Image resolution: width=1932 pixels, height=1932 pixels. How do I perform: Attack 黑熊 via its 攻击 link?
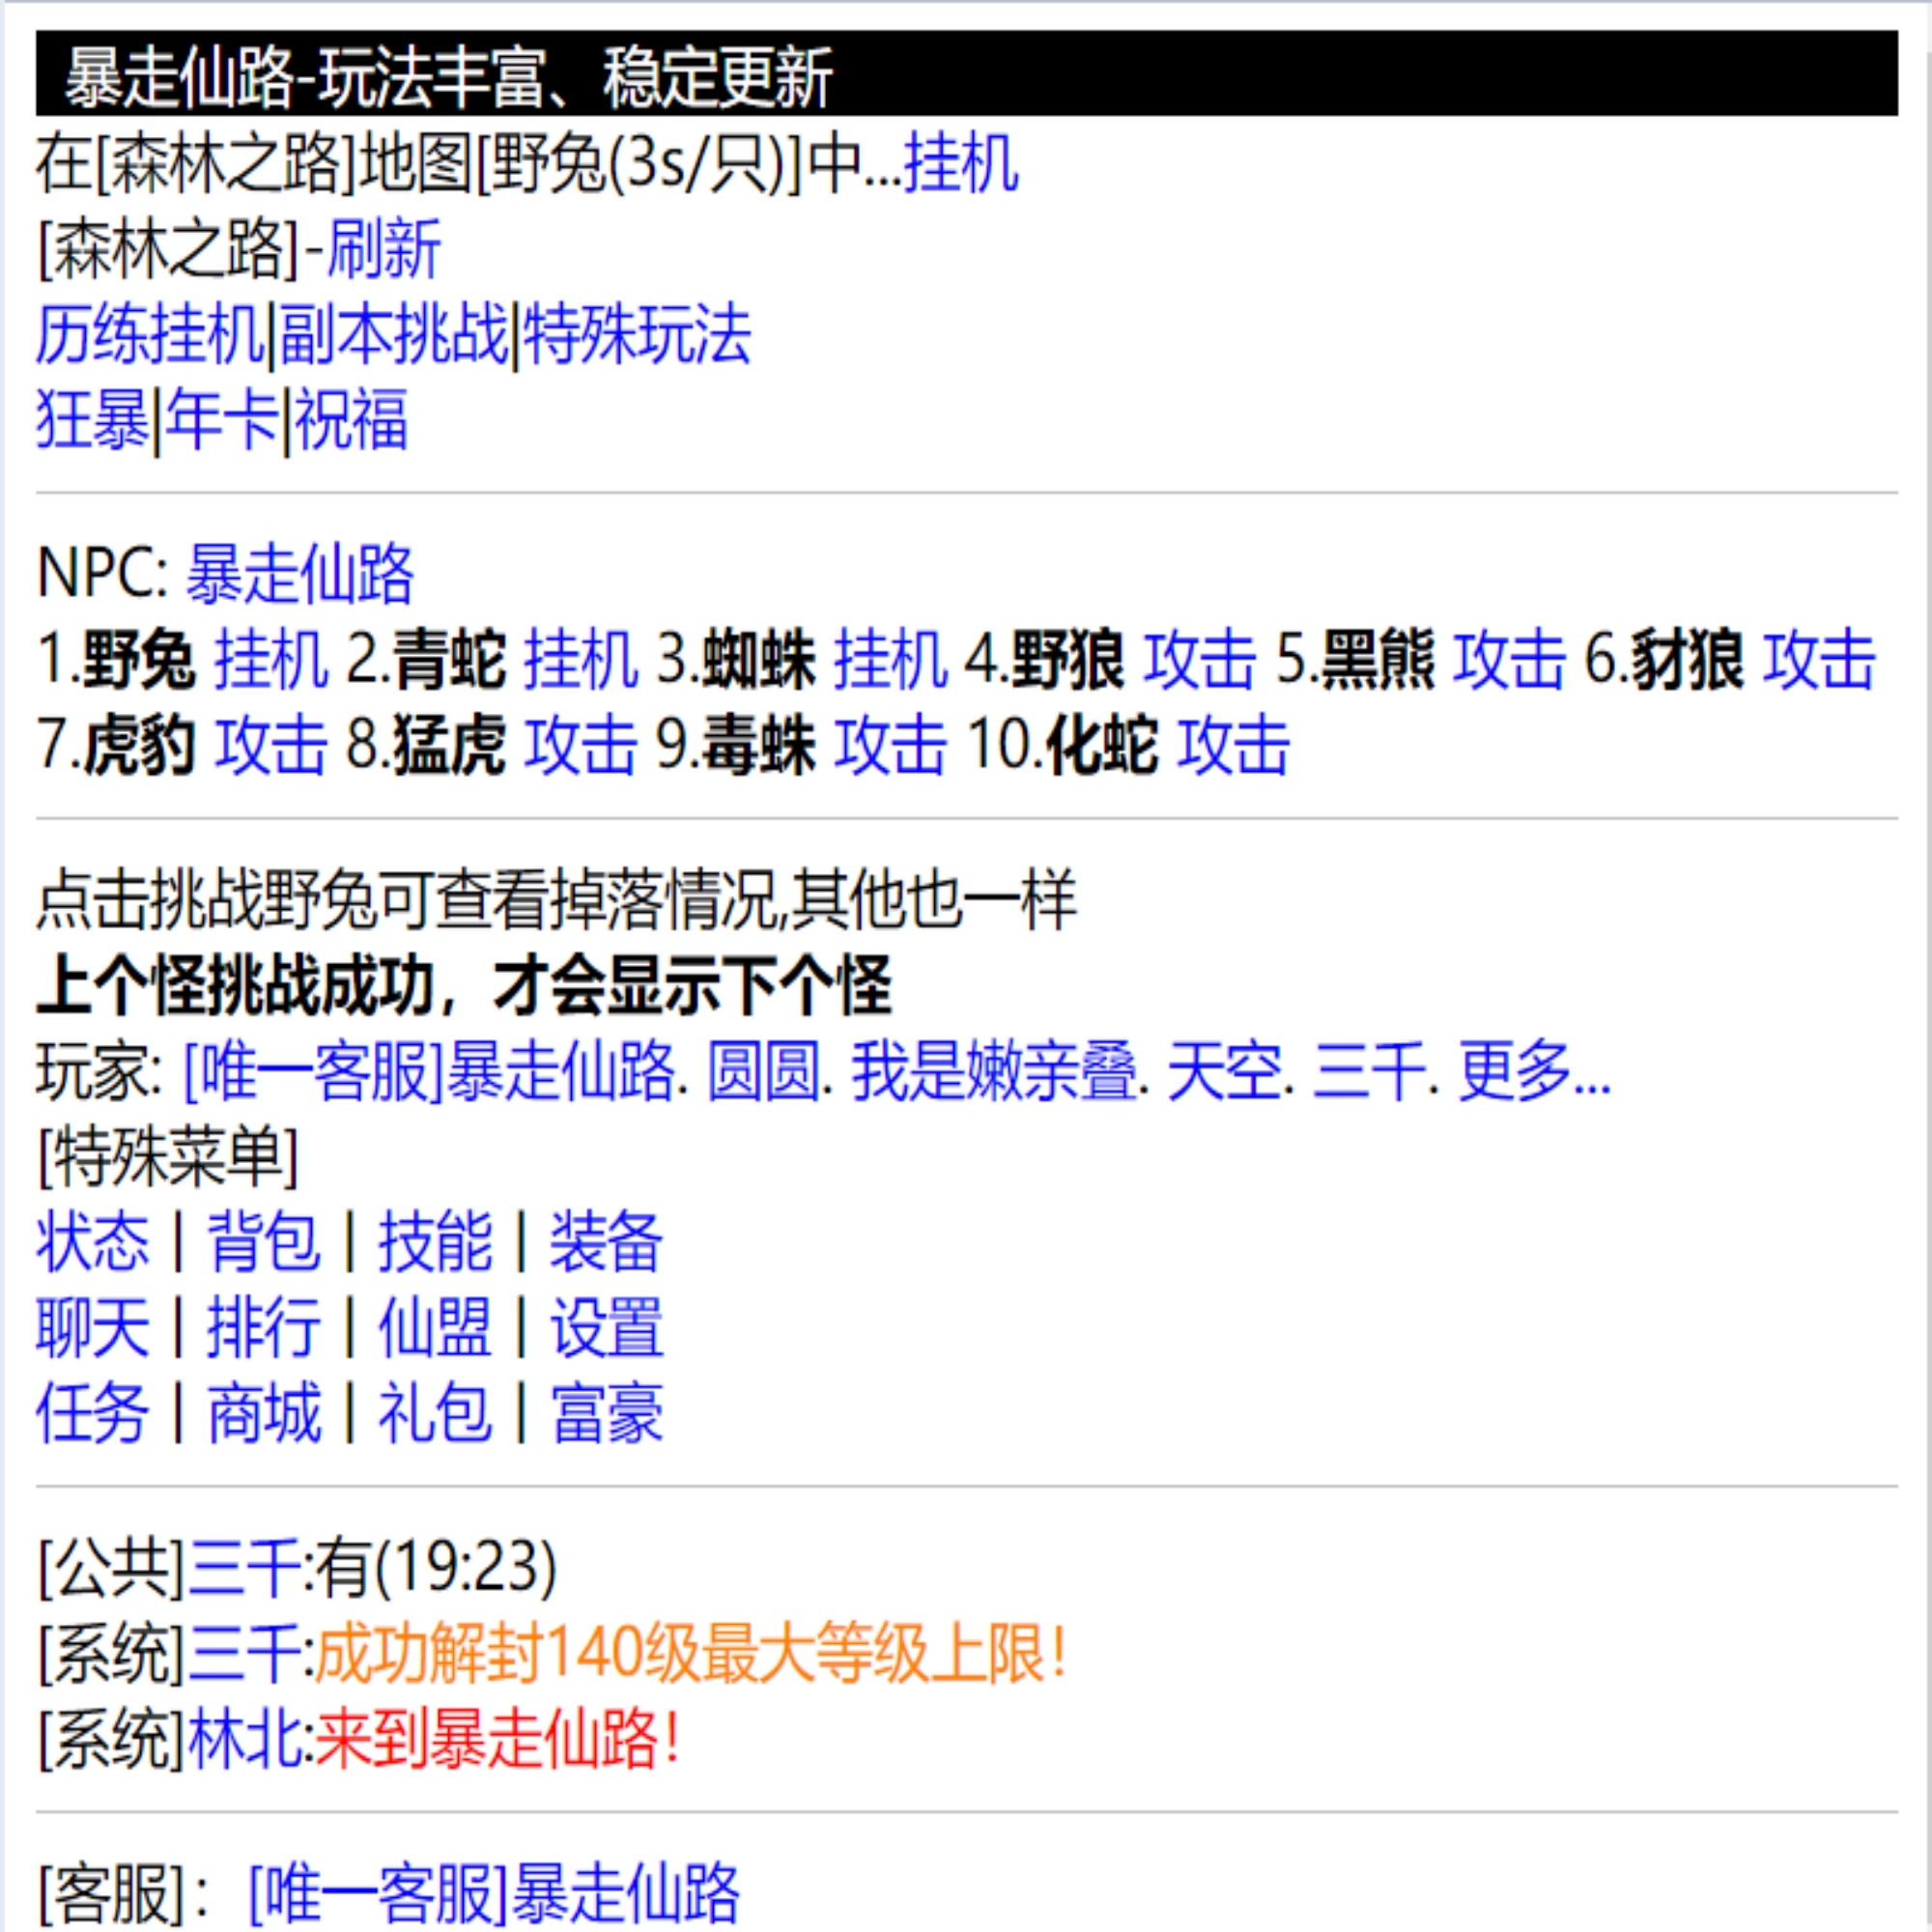pos(1508,660)
